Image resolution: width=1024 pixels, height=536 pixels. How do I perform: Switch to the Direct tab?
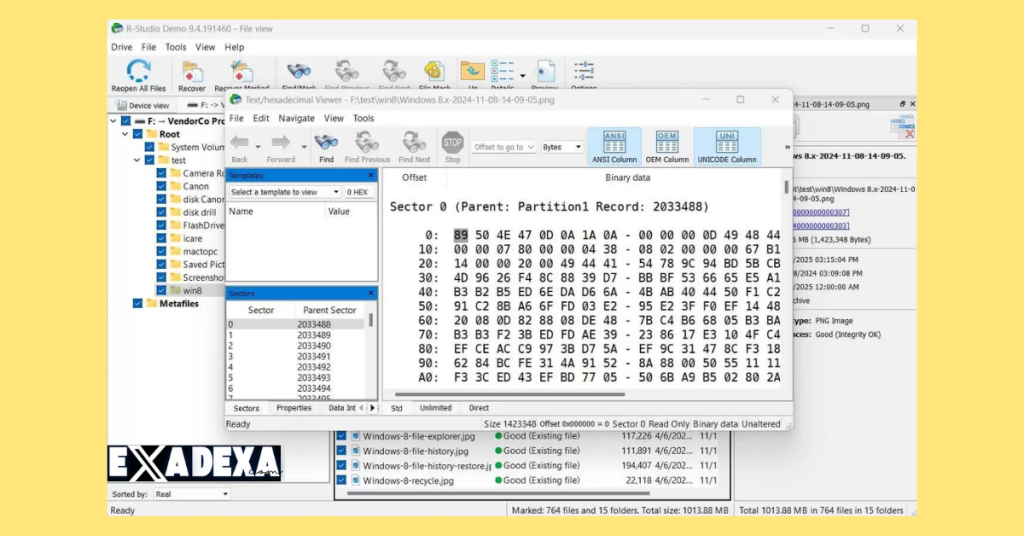(x=479, y=408)
